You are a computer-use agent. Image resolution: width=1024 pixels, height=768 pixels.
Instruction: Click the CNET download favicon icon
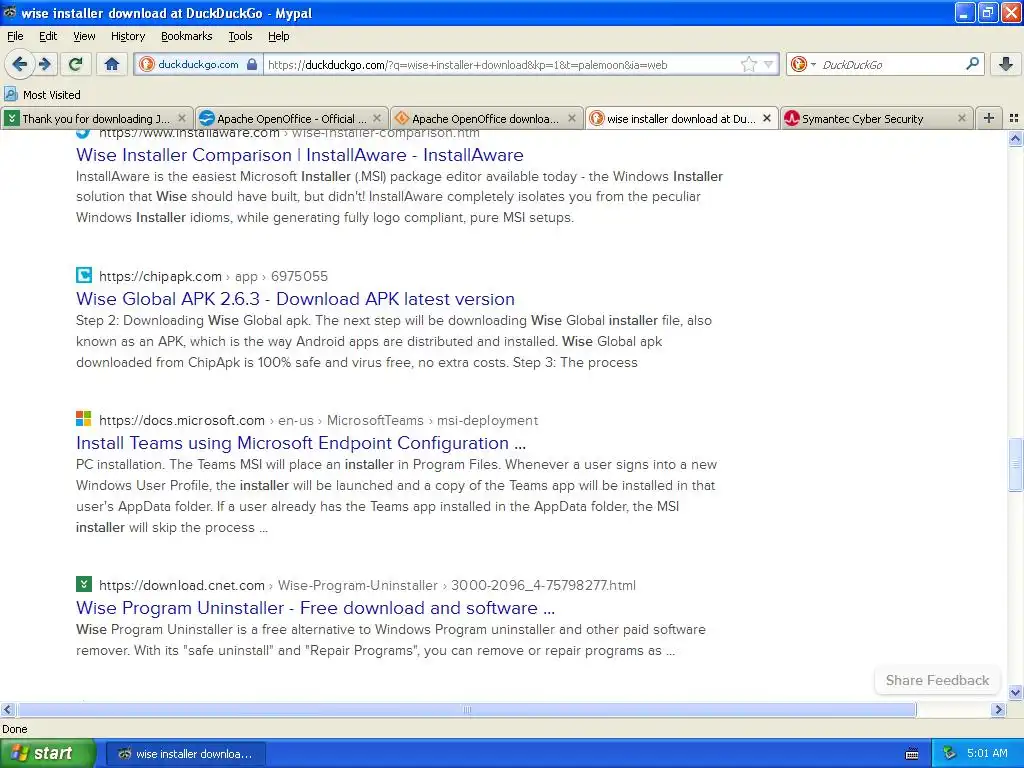click(x=84, y=584)
